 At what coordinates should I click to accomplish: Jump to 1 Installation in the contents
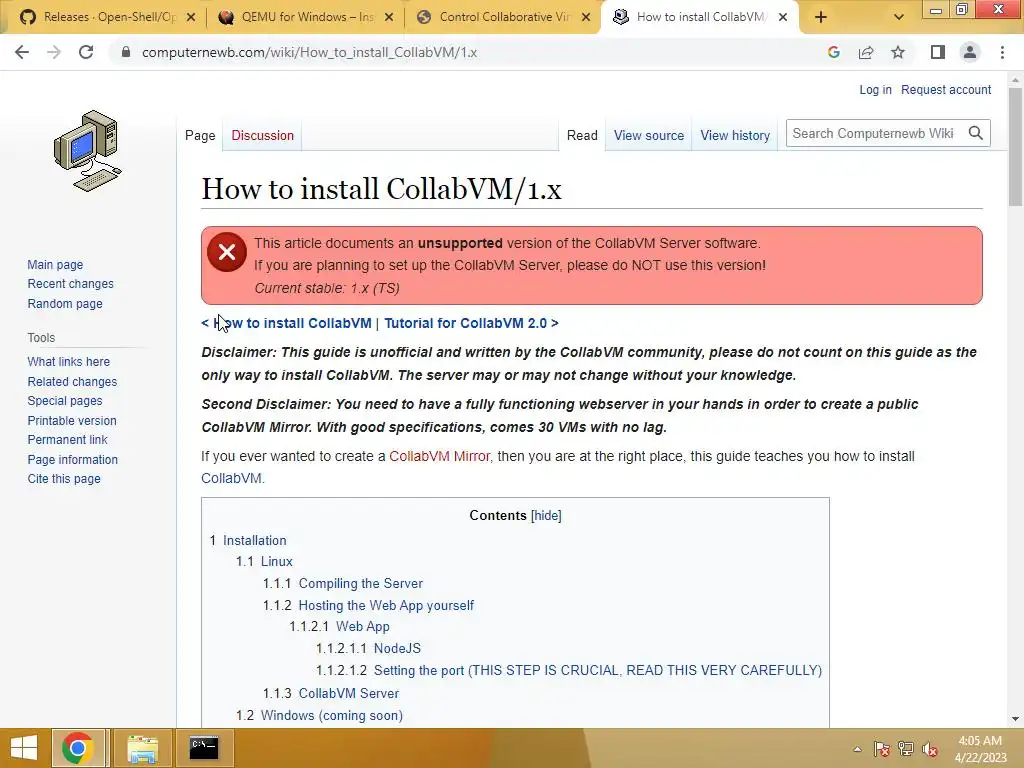255,540
